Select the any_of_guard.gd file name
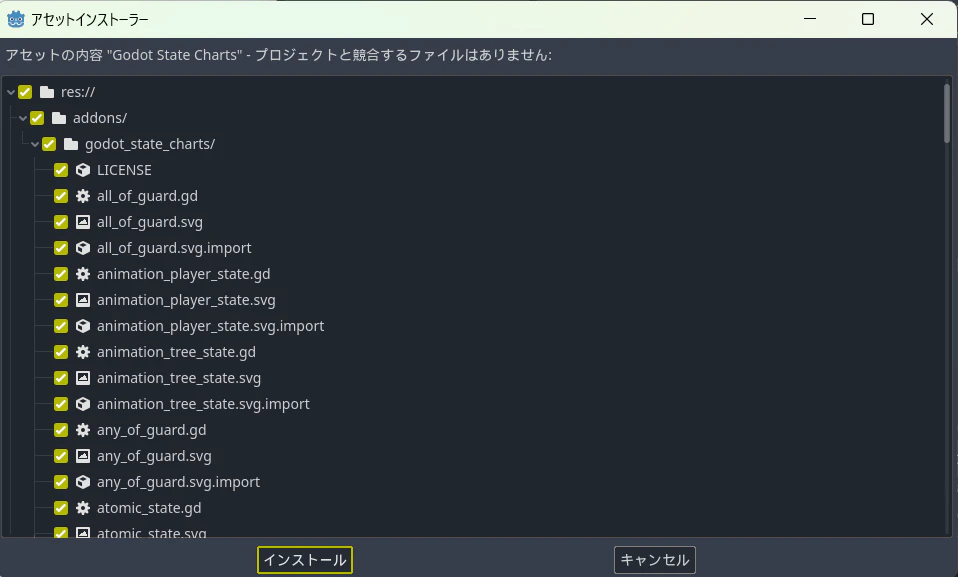Screen dimensions: 958x577 152,430
